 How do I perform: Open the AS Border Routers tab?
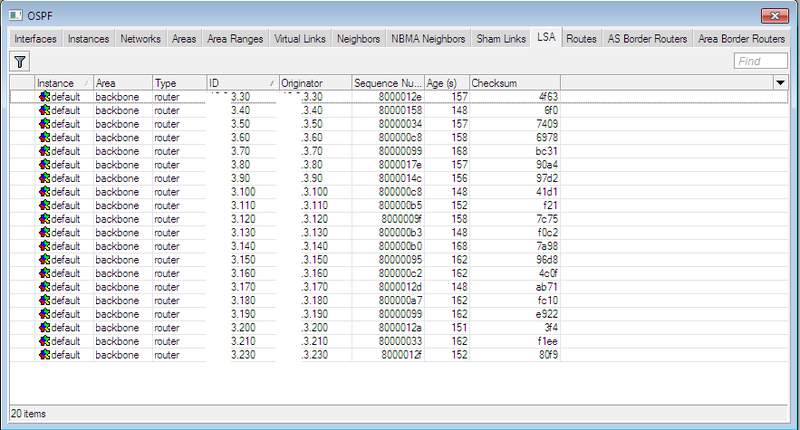point(647,39)
